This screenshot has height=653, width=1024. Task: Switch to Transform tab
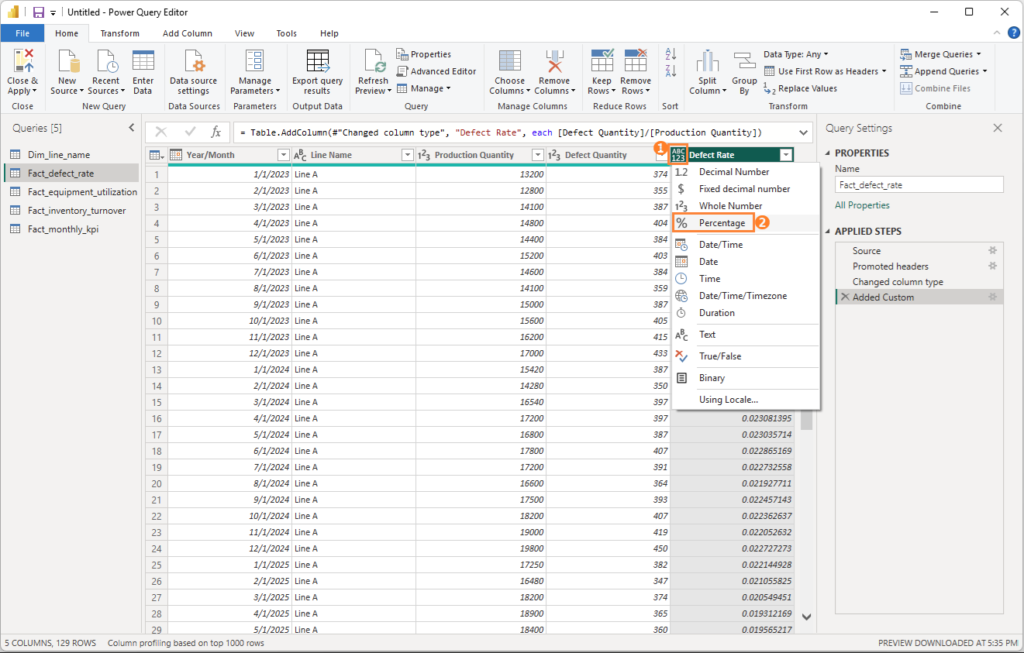[120, 33]
